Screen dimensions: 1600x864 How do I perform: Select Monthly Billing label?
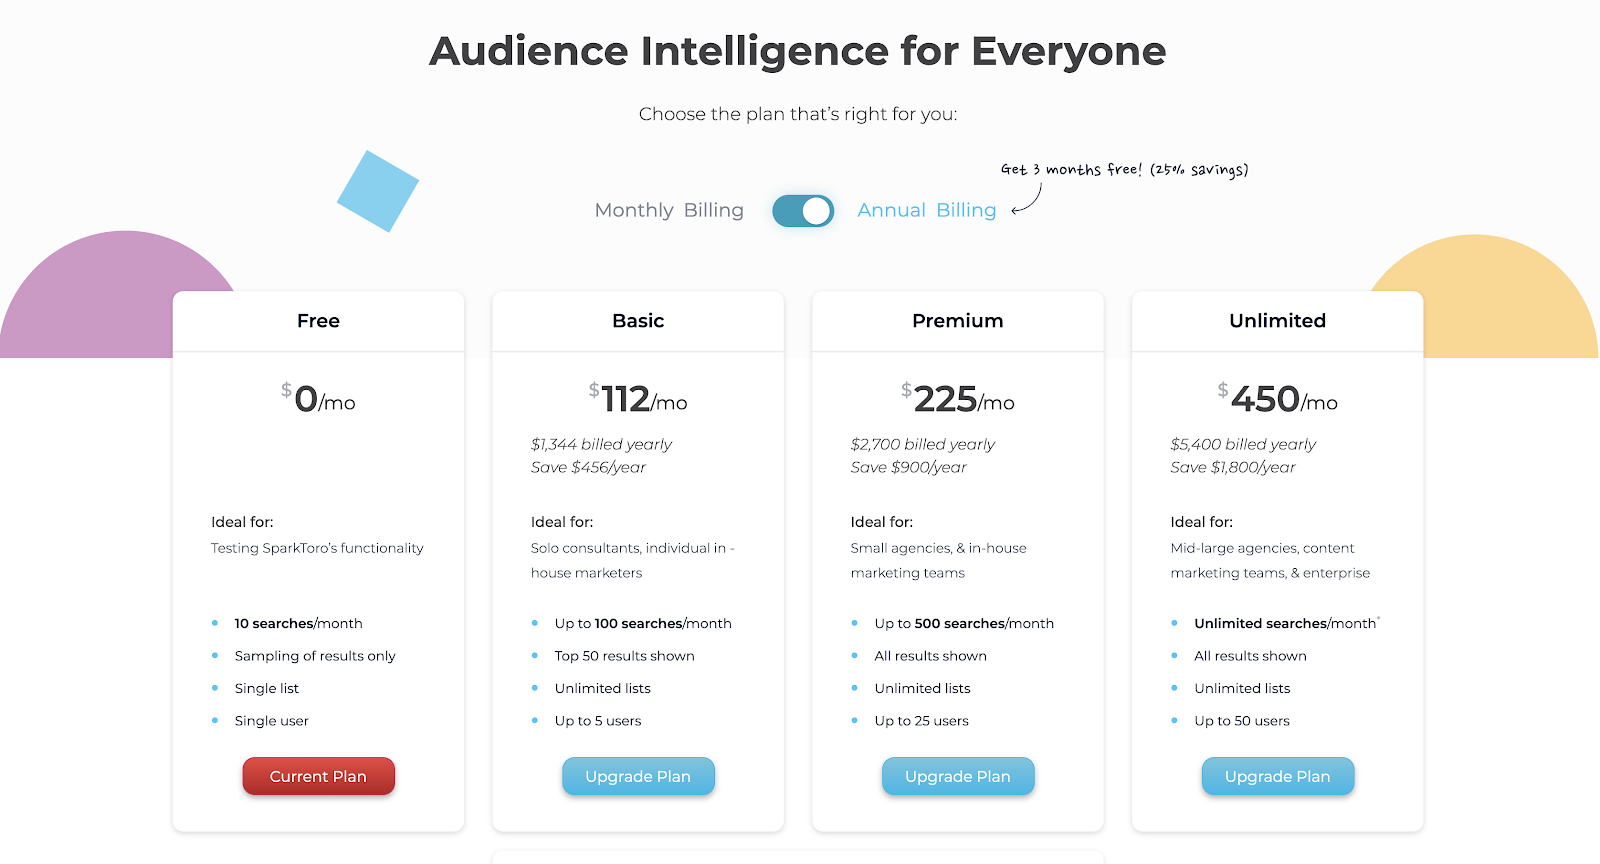point(669,210)
